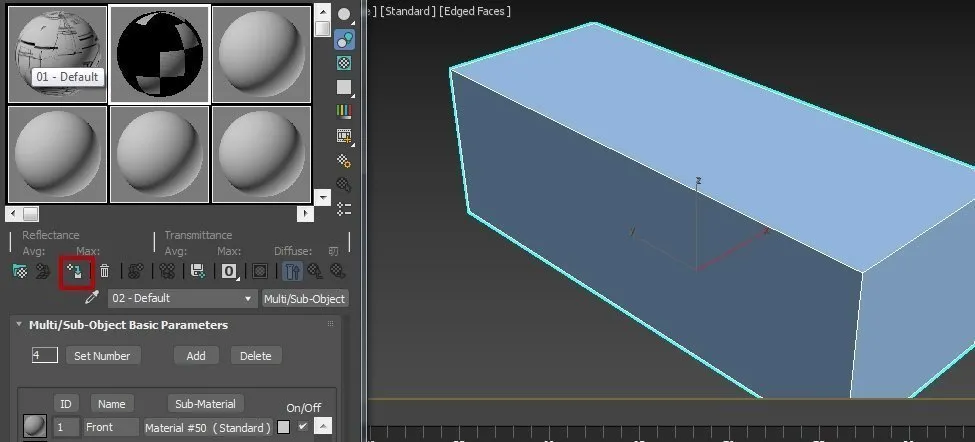Open the Material ID Channel flyout
975x442 pixels.
[x=229, y=271]
